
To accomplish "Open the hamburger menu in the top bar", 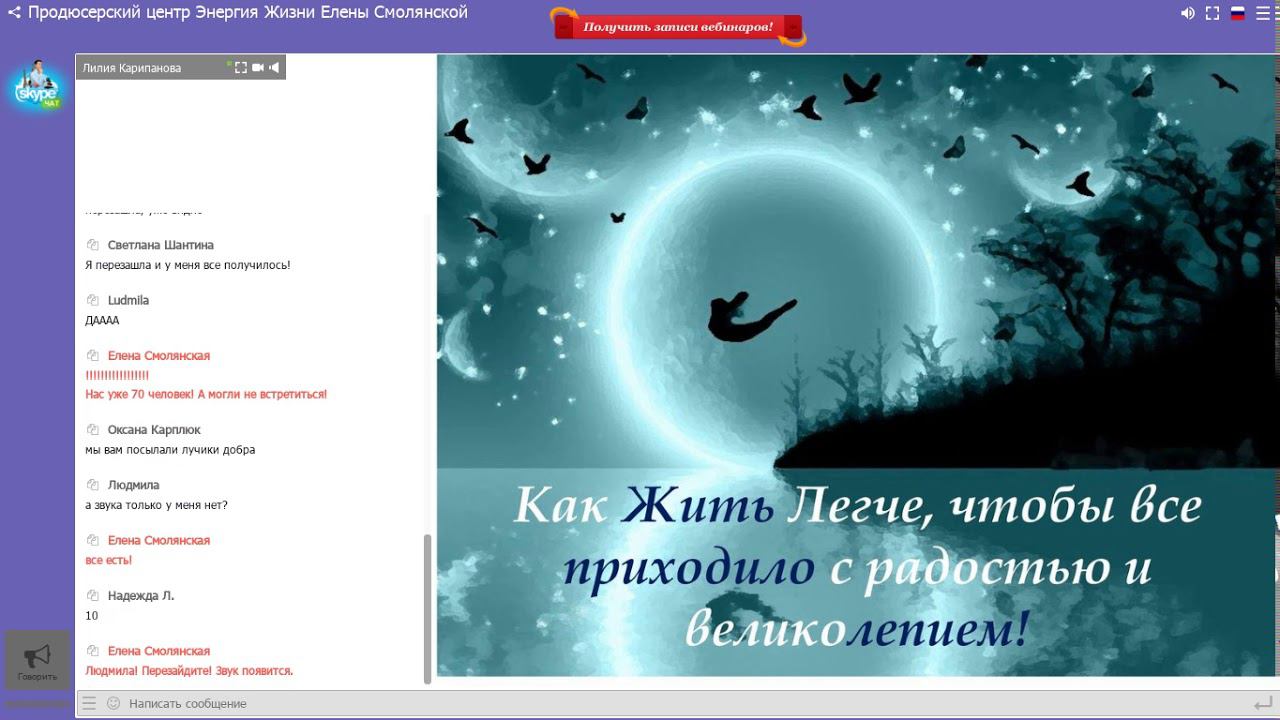I will [1262, 13].
